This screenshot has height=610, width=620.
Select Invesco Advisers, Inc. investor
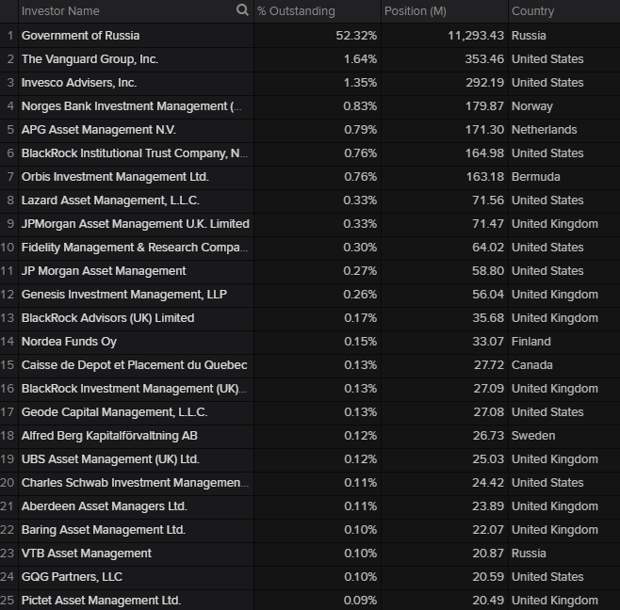click(x=79, y=83)
